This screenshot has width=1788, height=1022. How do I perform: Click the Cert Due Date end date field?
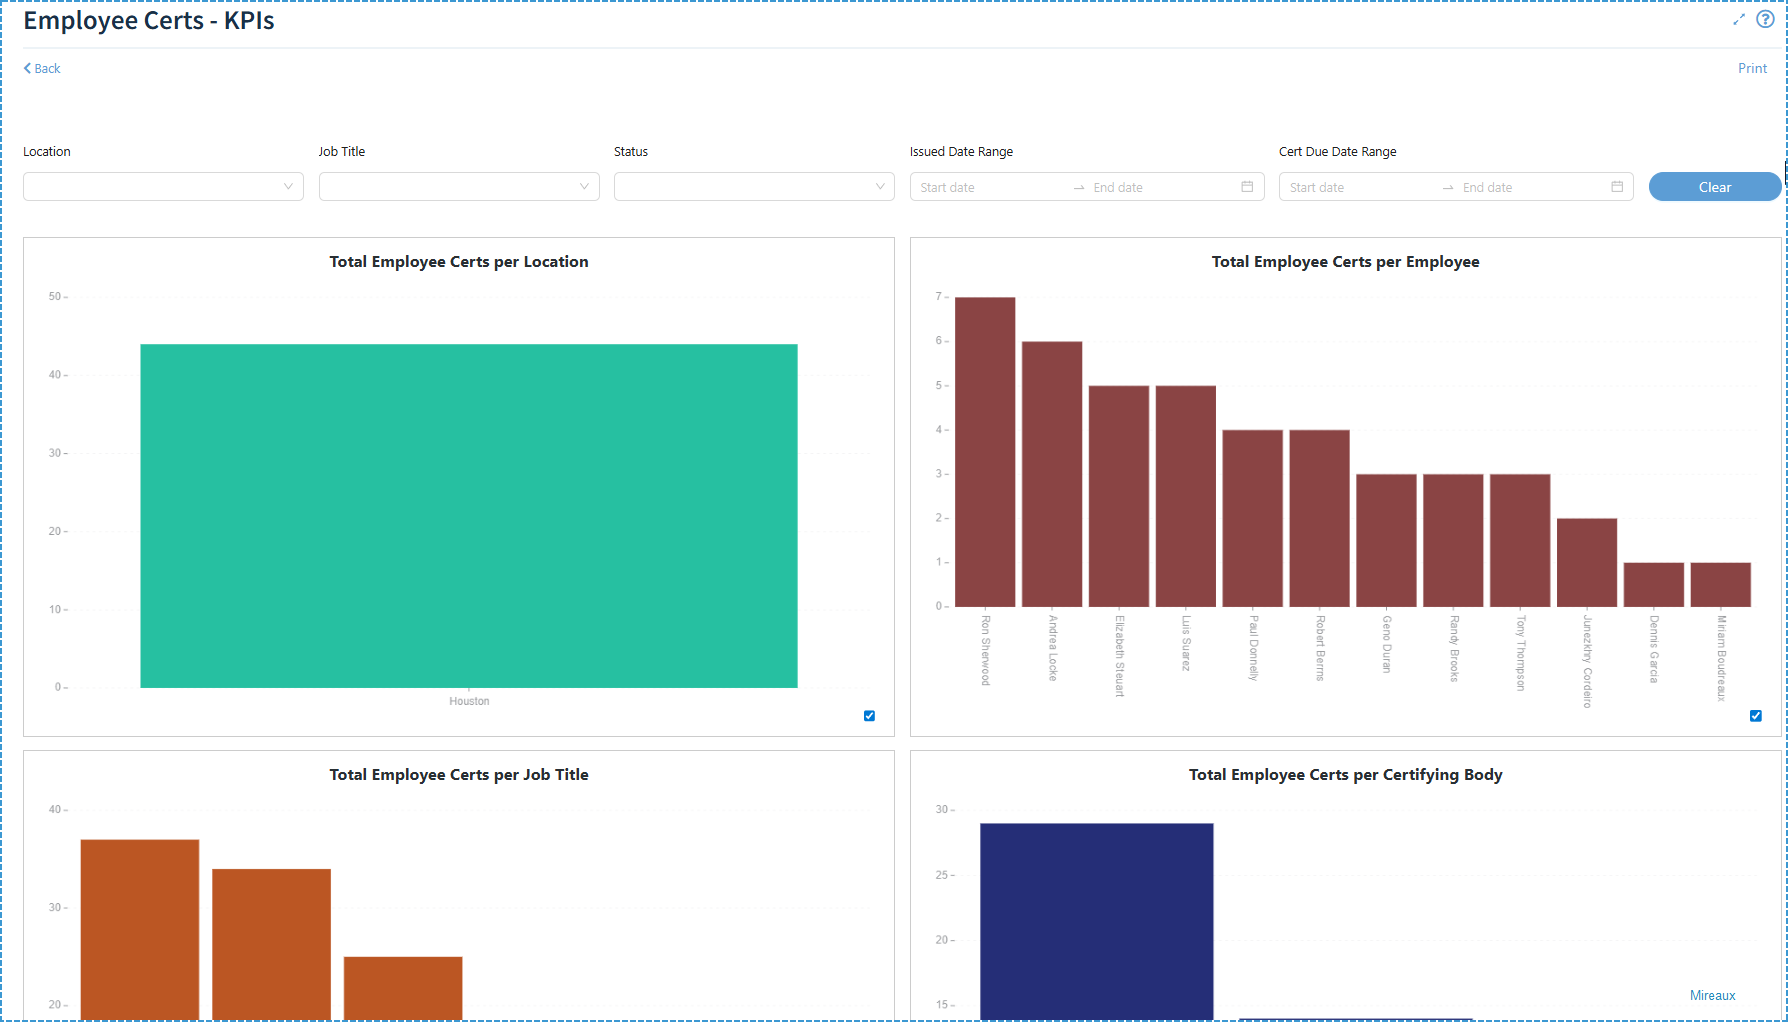pyautogui.click(x=1530, y=188)
